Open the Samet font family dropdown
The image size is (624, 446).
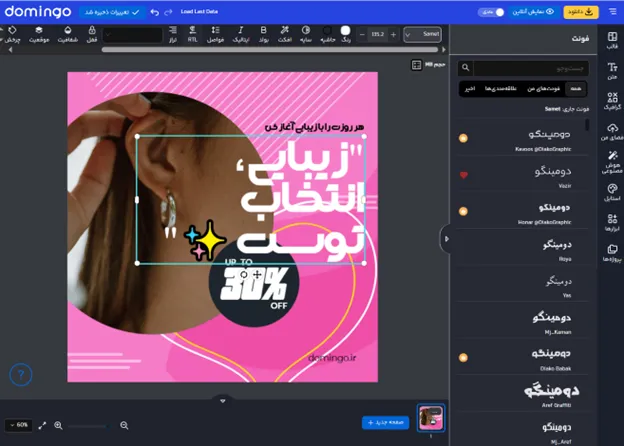click(x=422, y=35)
